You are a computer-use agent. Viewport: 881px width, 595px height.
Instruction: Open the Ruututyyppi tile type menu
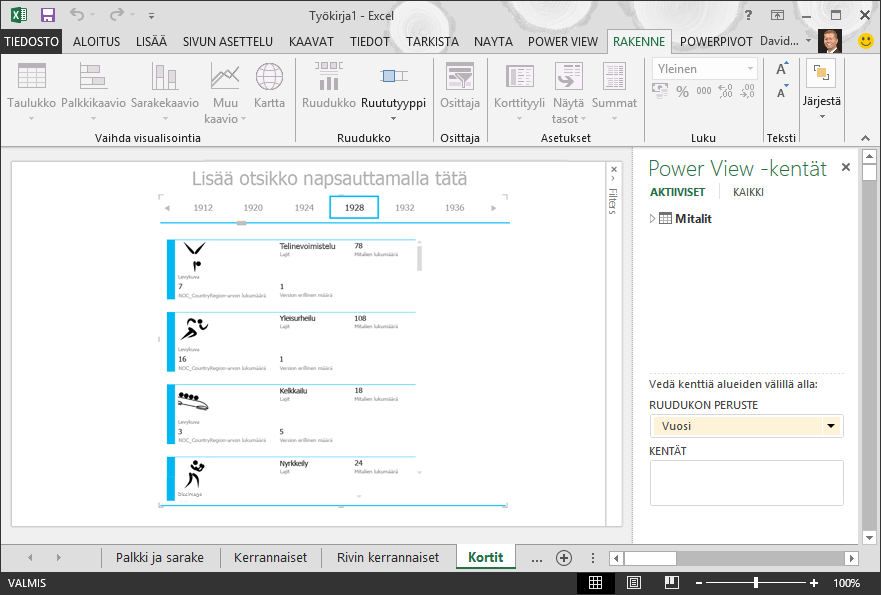[x=393, y=93]
